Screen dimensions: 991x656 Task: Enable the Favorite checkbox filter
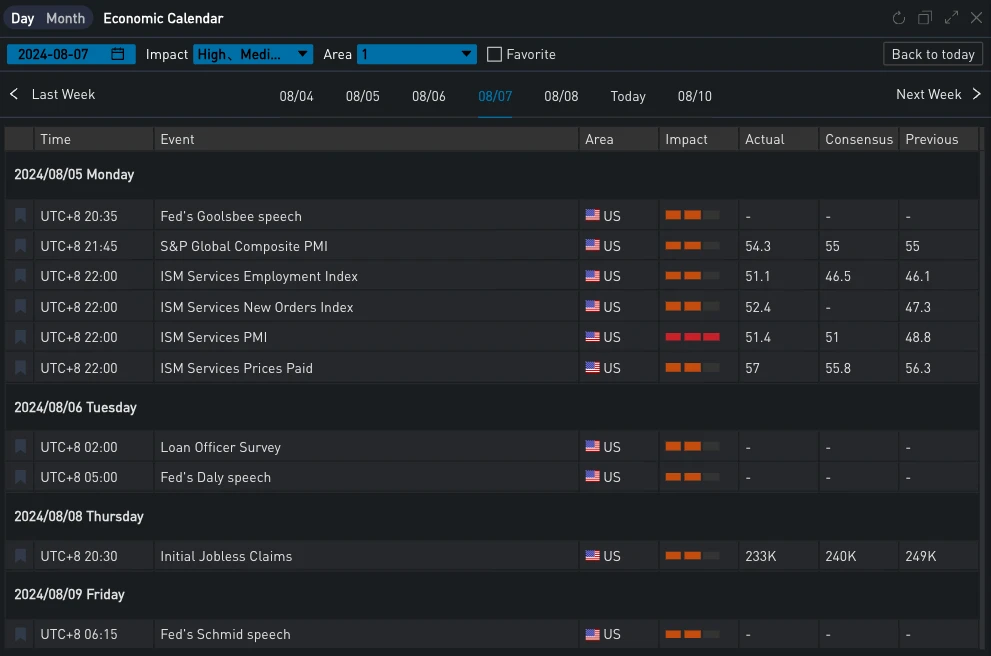[x=494, y=54]
